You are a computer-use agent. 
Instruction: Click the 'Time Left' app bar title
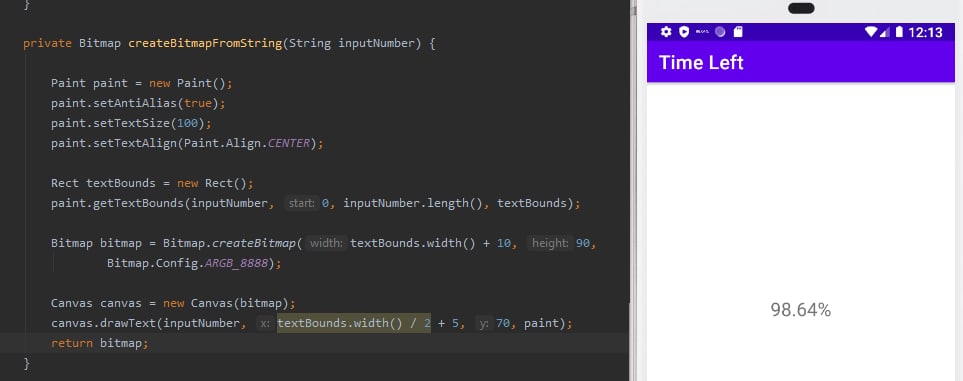(x=701, y=63)
